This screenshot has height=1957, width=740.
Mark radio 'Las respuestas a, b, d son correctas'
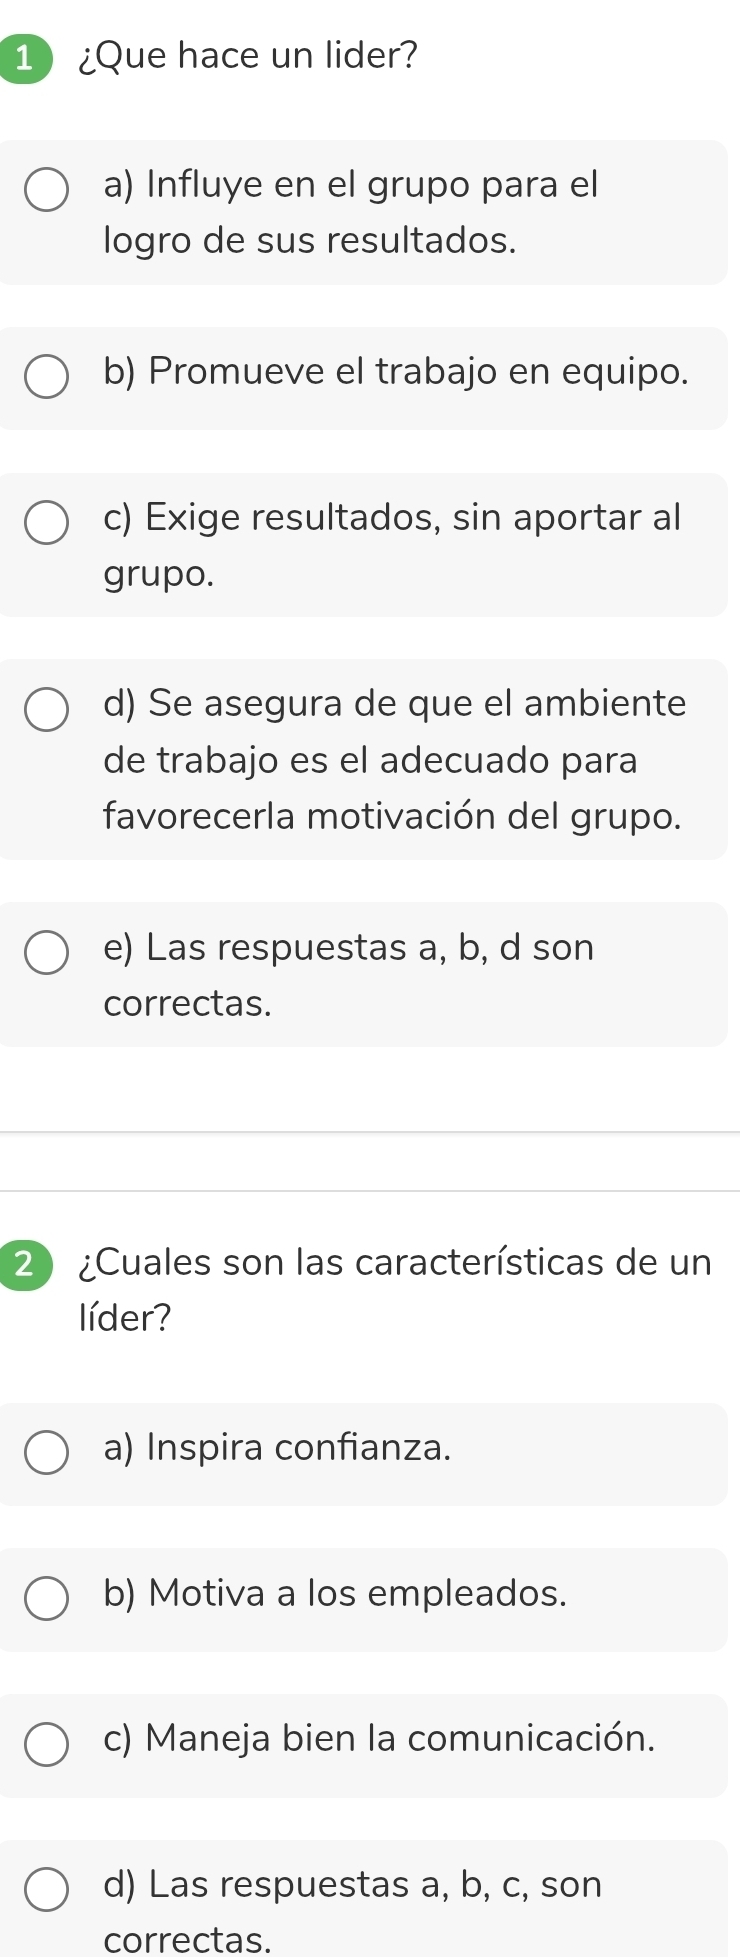point(46,952)
